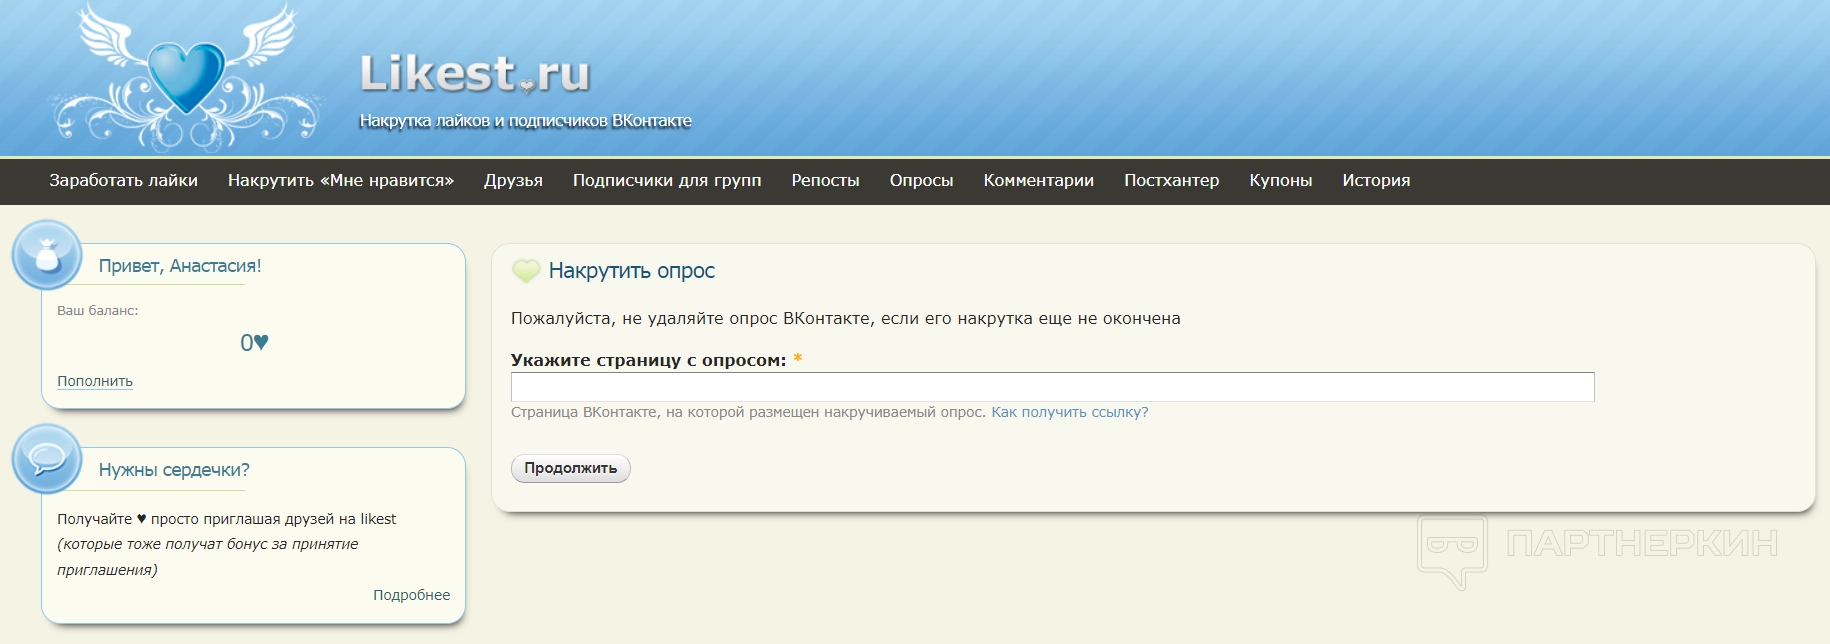Open the Друзья menu item

(x=513, y=181)
